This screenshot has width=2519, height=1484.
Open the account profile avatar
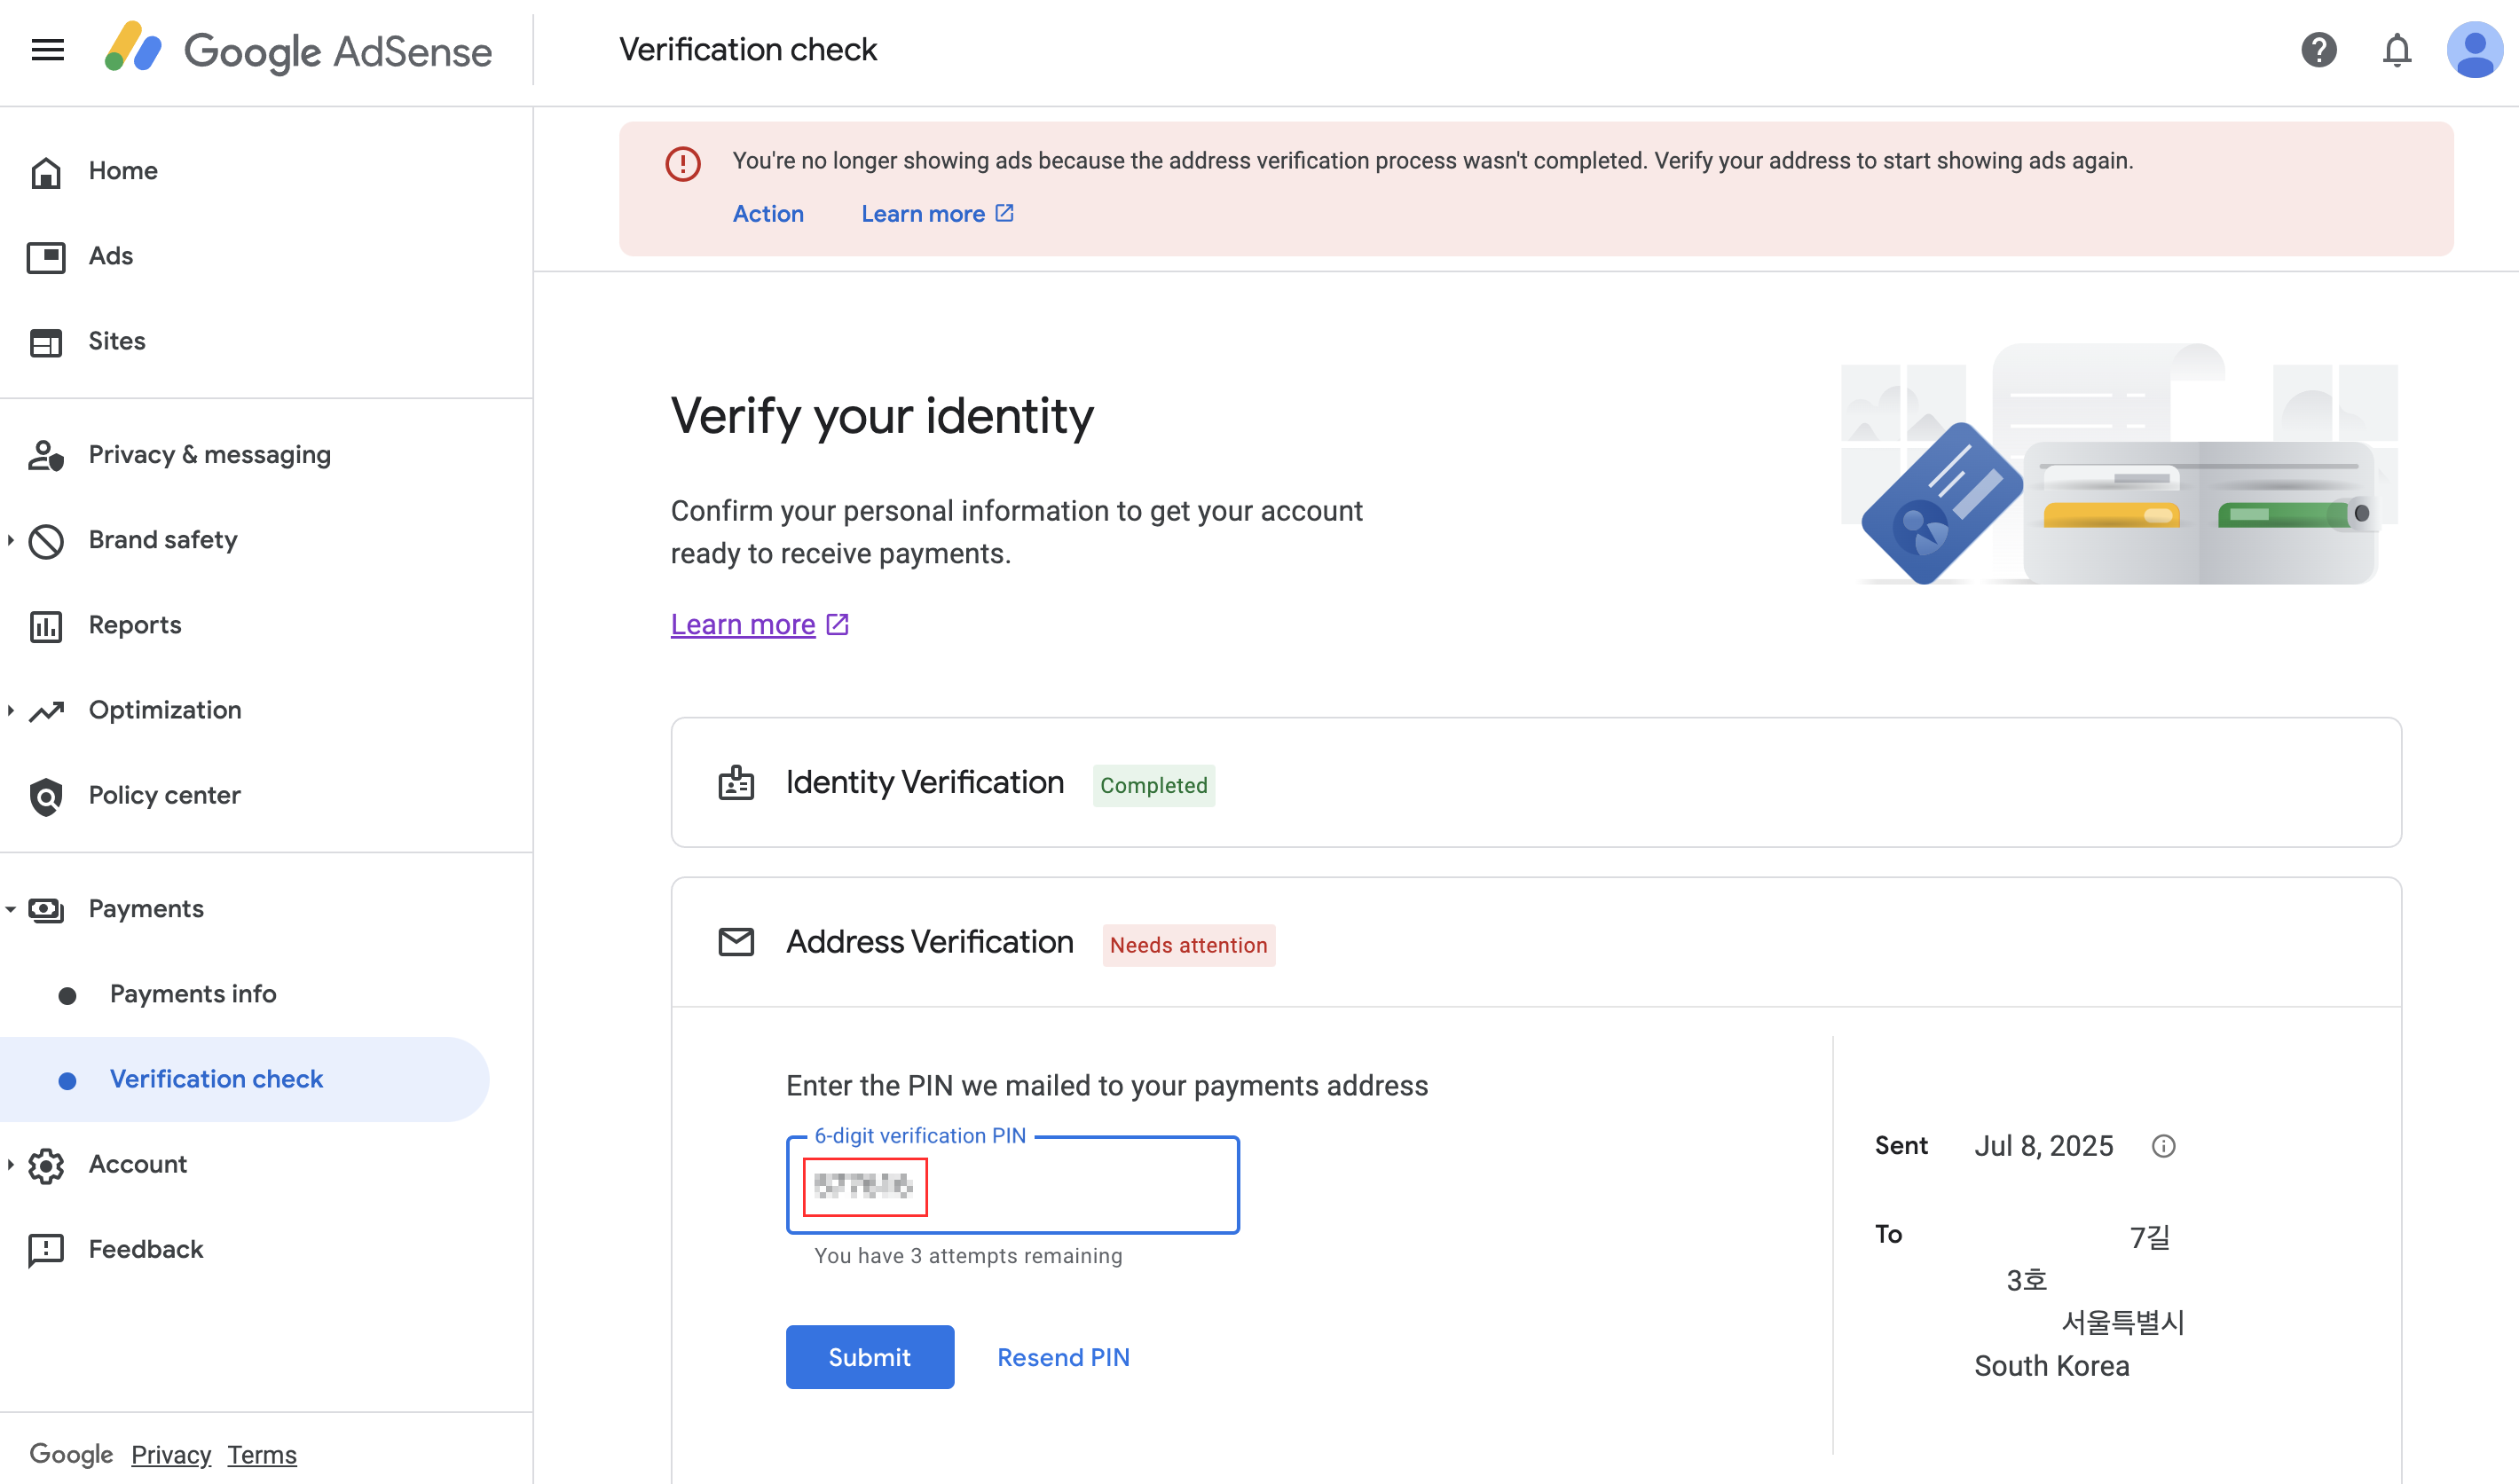2474,50
